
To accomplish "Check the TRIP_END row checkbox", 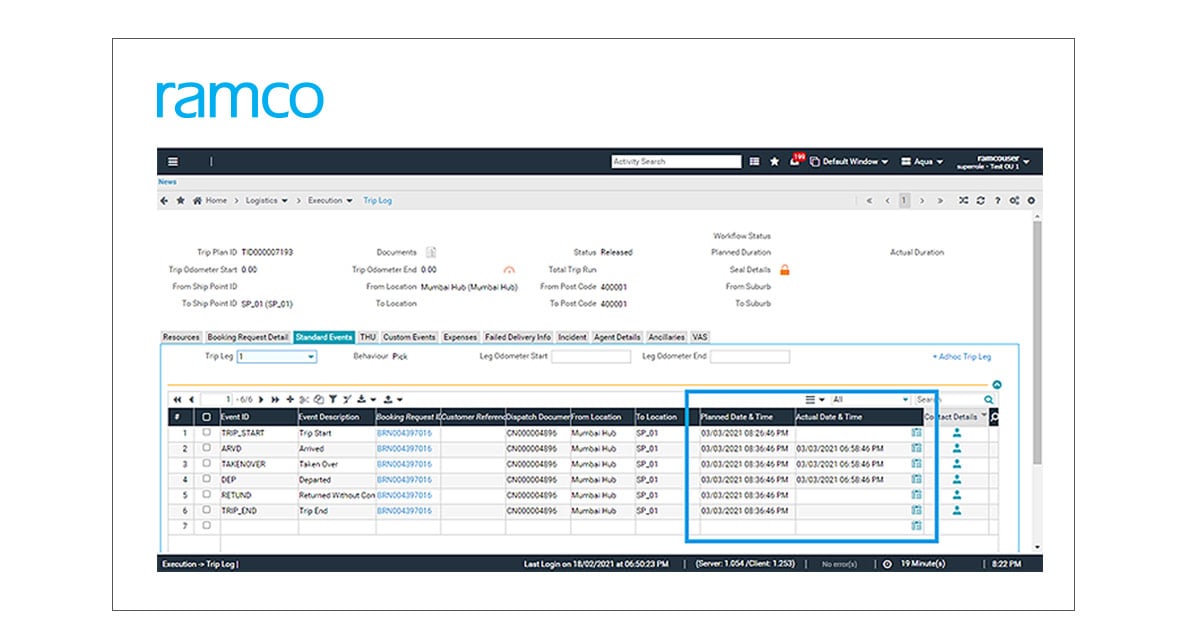I will coord(207,510).
